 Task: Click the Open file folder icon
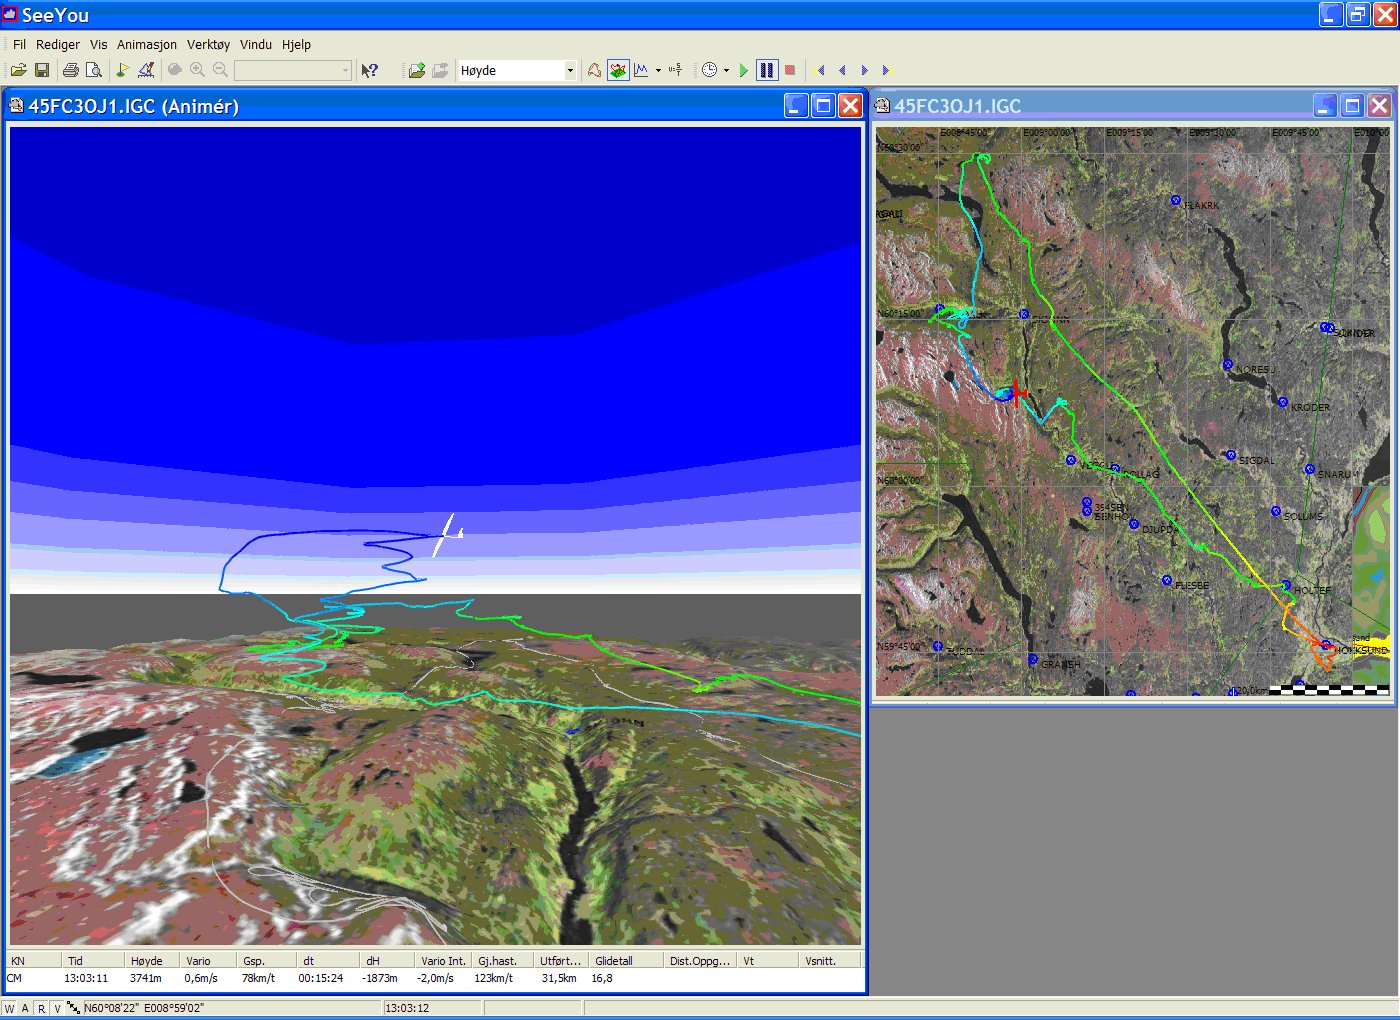[18, 70]
